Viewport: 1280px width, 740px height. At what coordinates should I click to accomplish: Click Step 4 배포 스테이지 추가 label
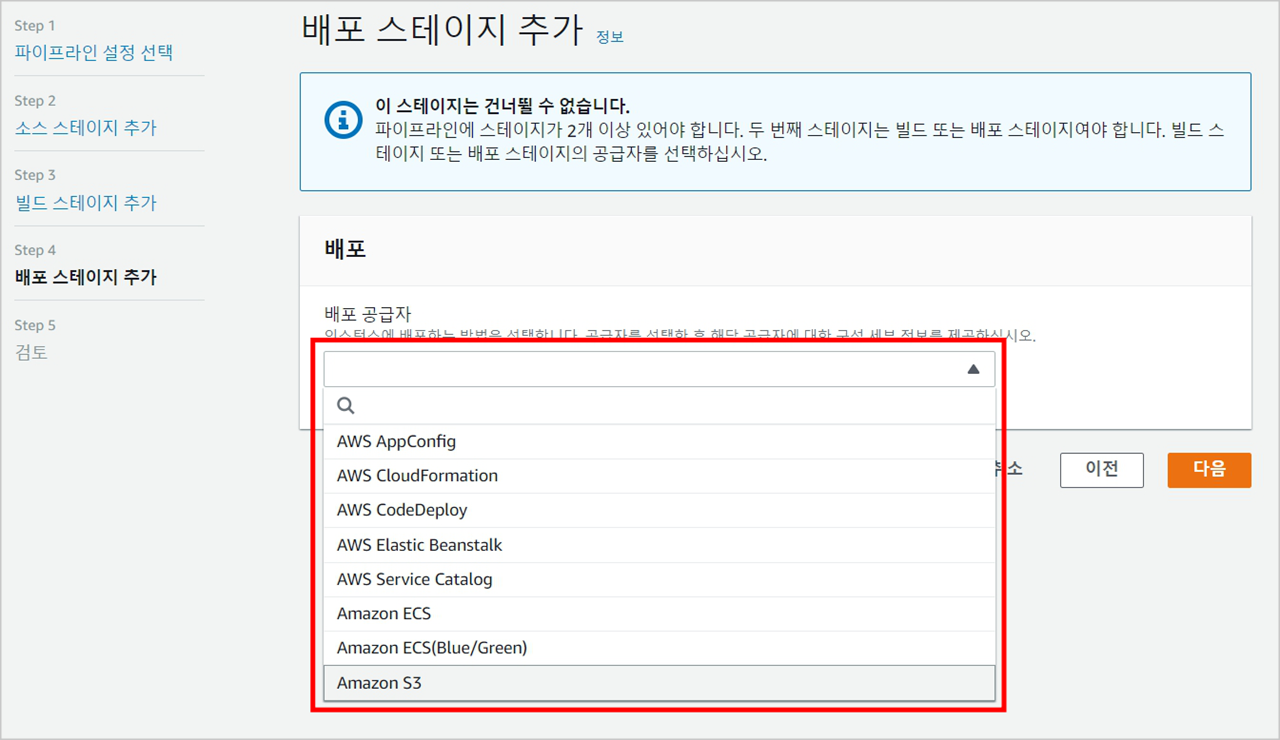click(86, 278)
